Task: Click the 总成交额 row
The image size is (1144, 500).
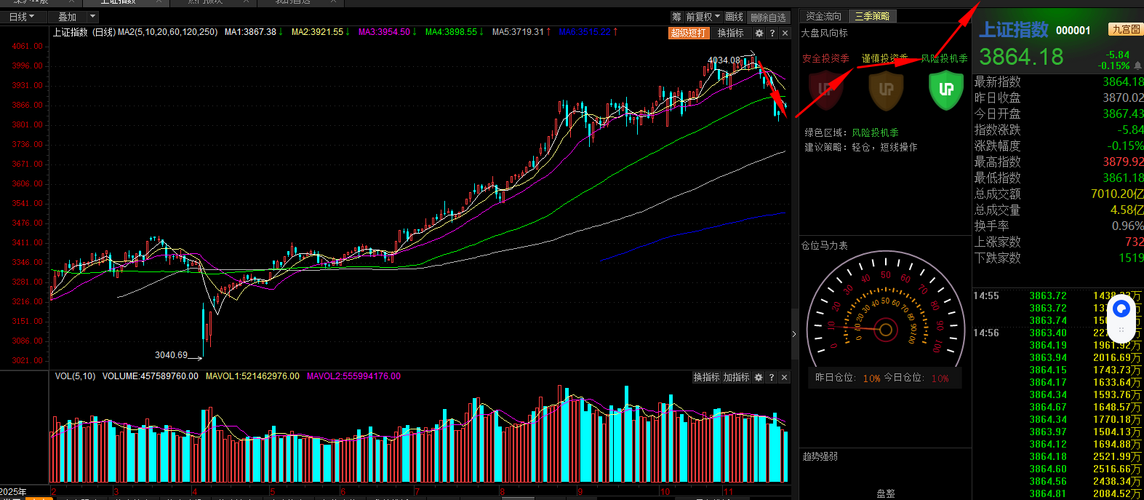Action: (1059, 194)
